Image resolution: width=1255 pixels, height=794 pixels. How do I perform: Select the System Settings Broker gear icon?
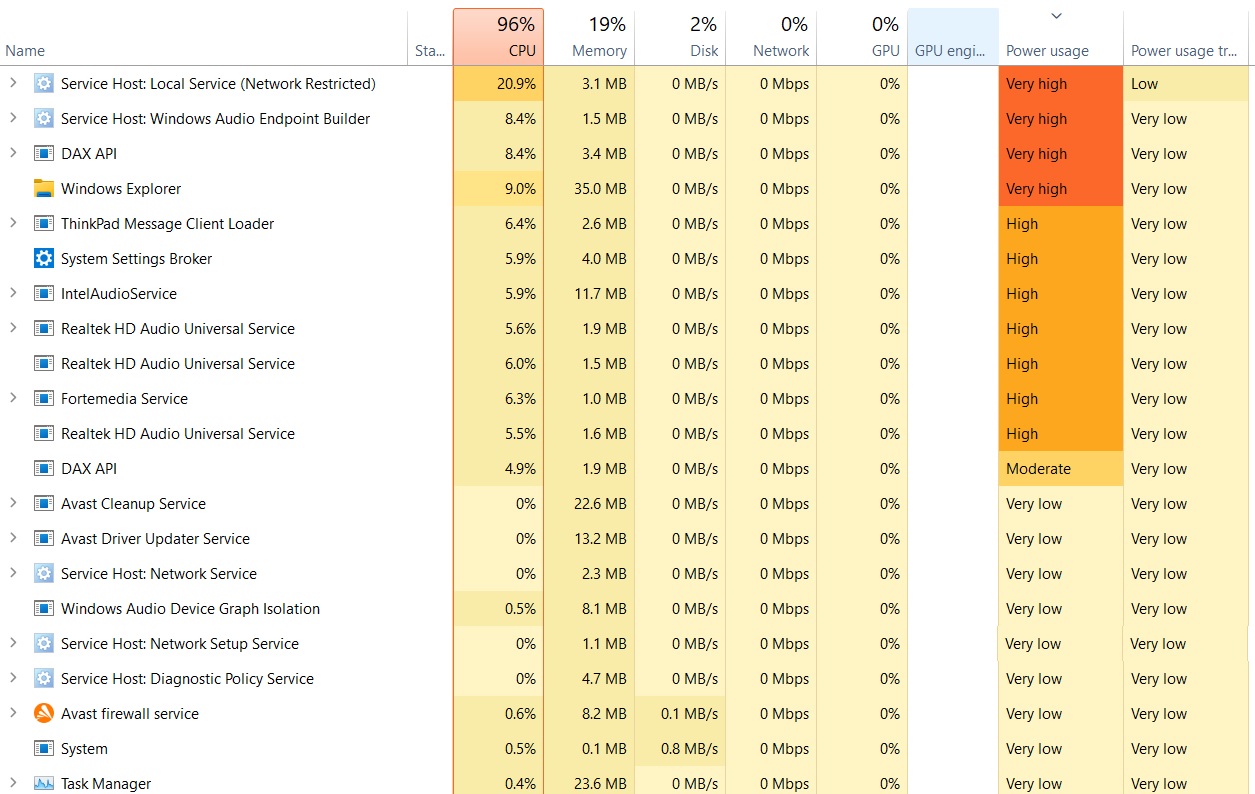pos(43,259)
